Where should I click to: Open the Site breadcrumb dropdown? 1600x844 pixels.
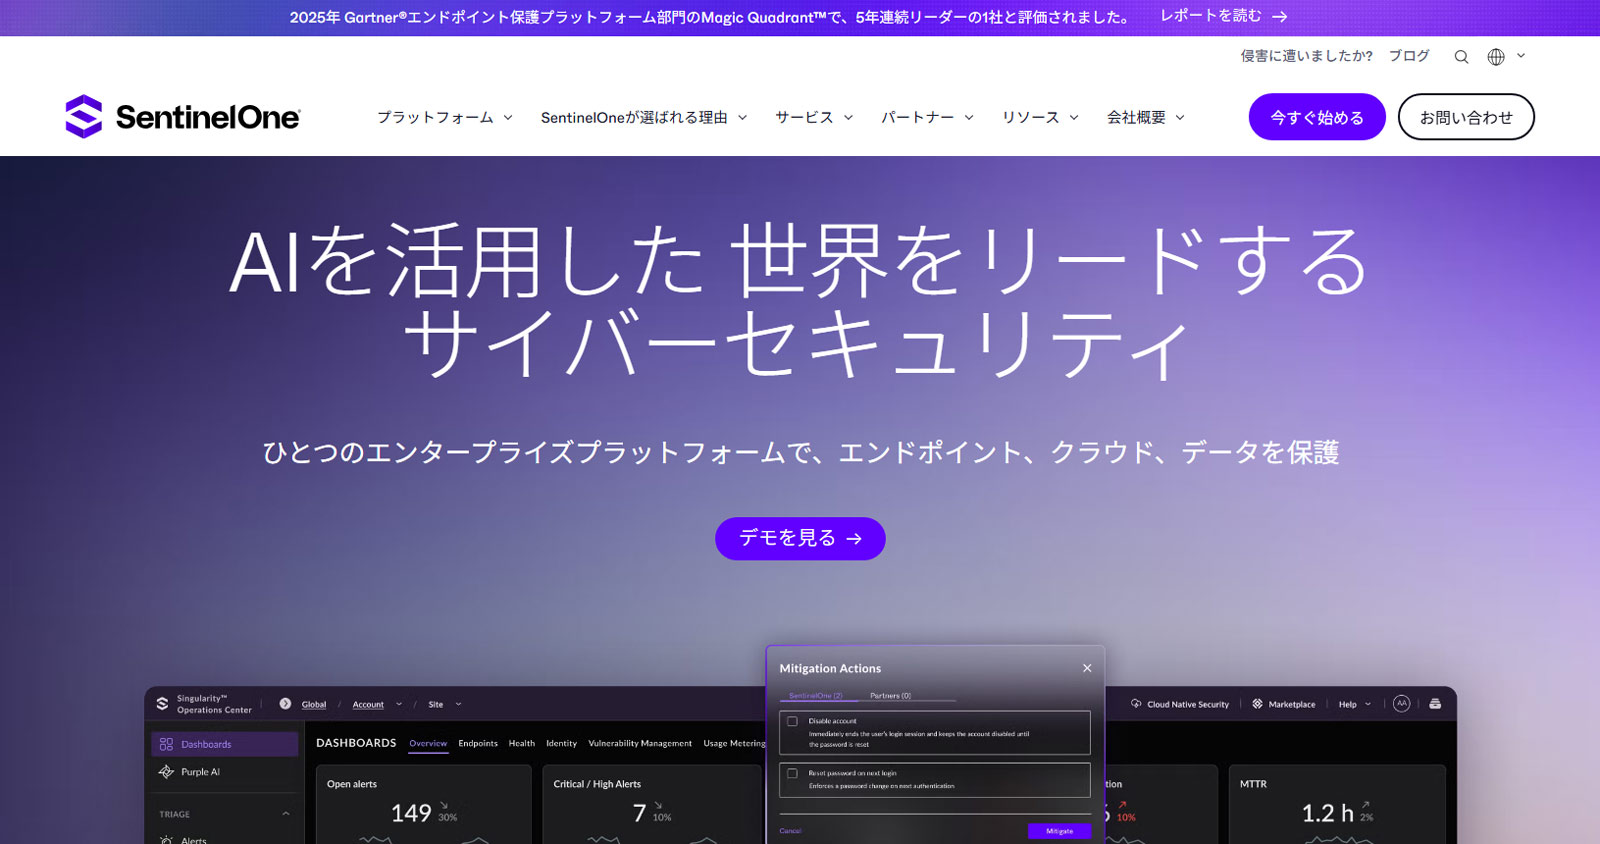pos(445,704)
